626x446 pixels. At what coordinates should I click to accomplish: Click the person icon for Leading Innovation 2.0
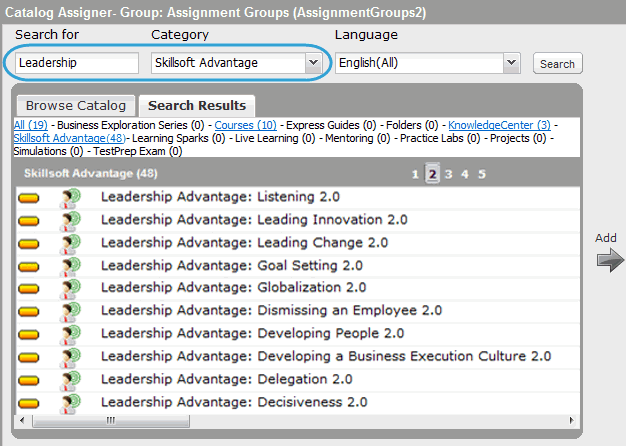click(x=70, y=221)
